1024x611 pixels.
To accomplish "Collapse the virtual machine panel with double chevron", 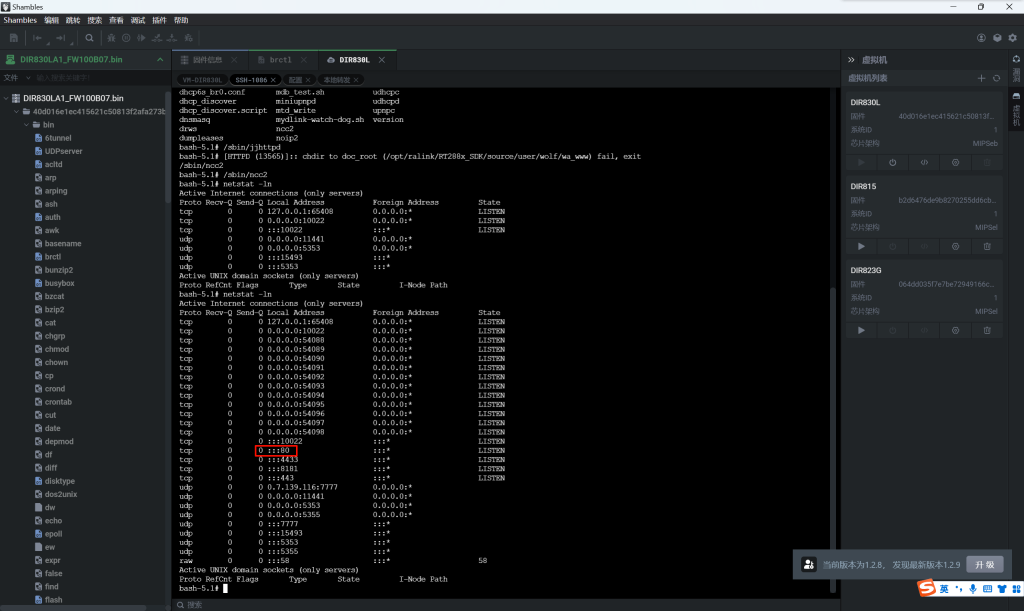I will 851,60.
